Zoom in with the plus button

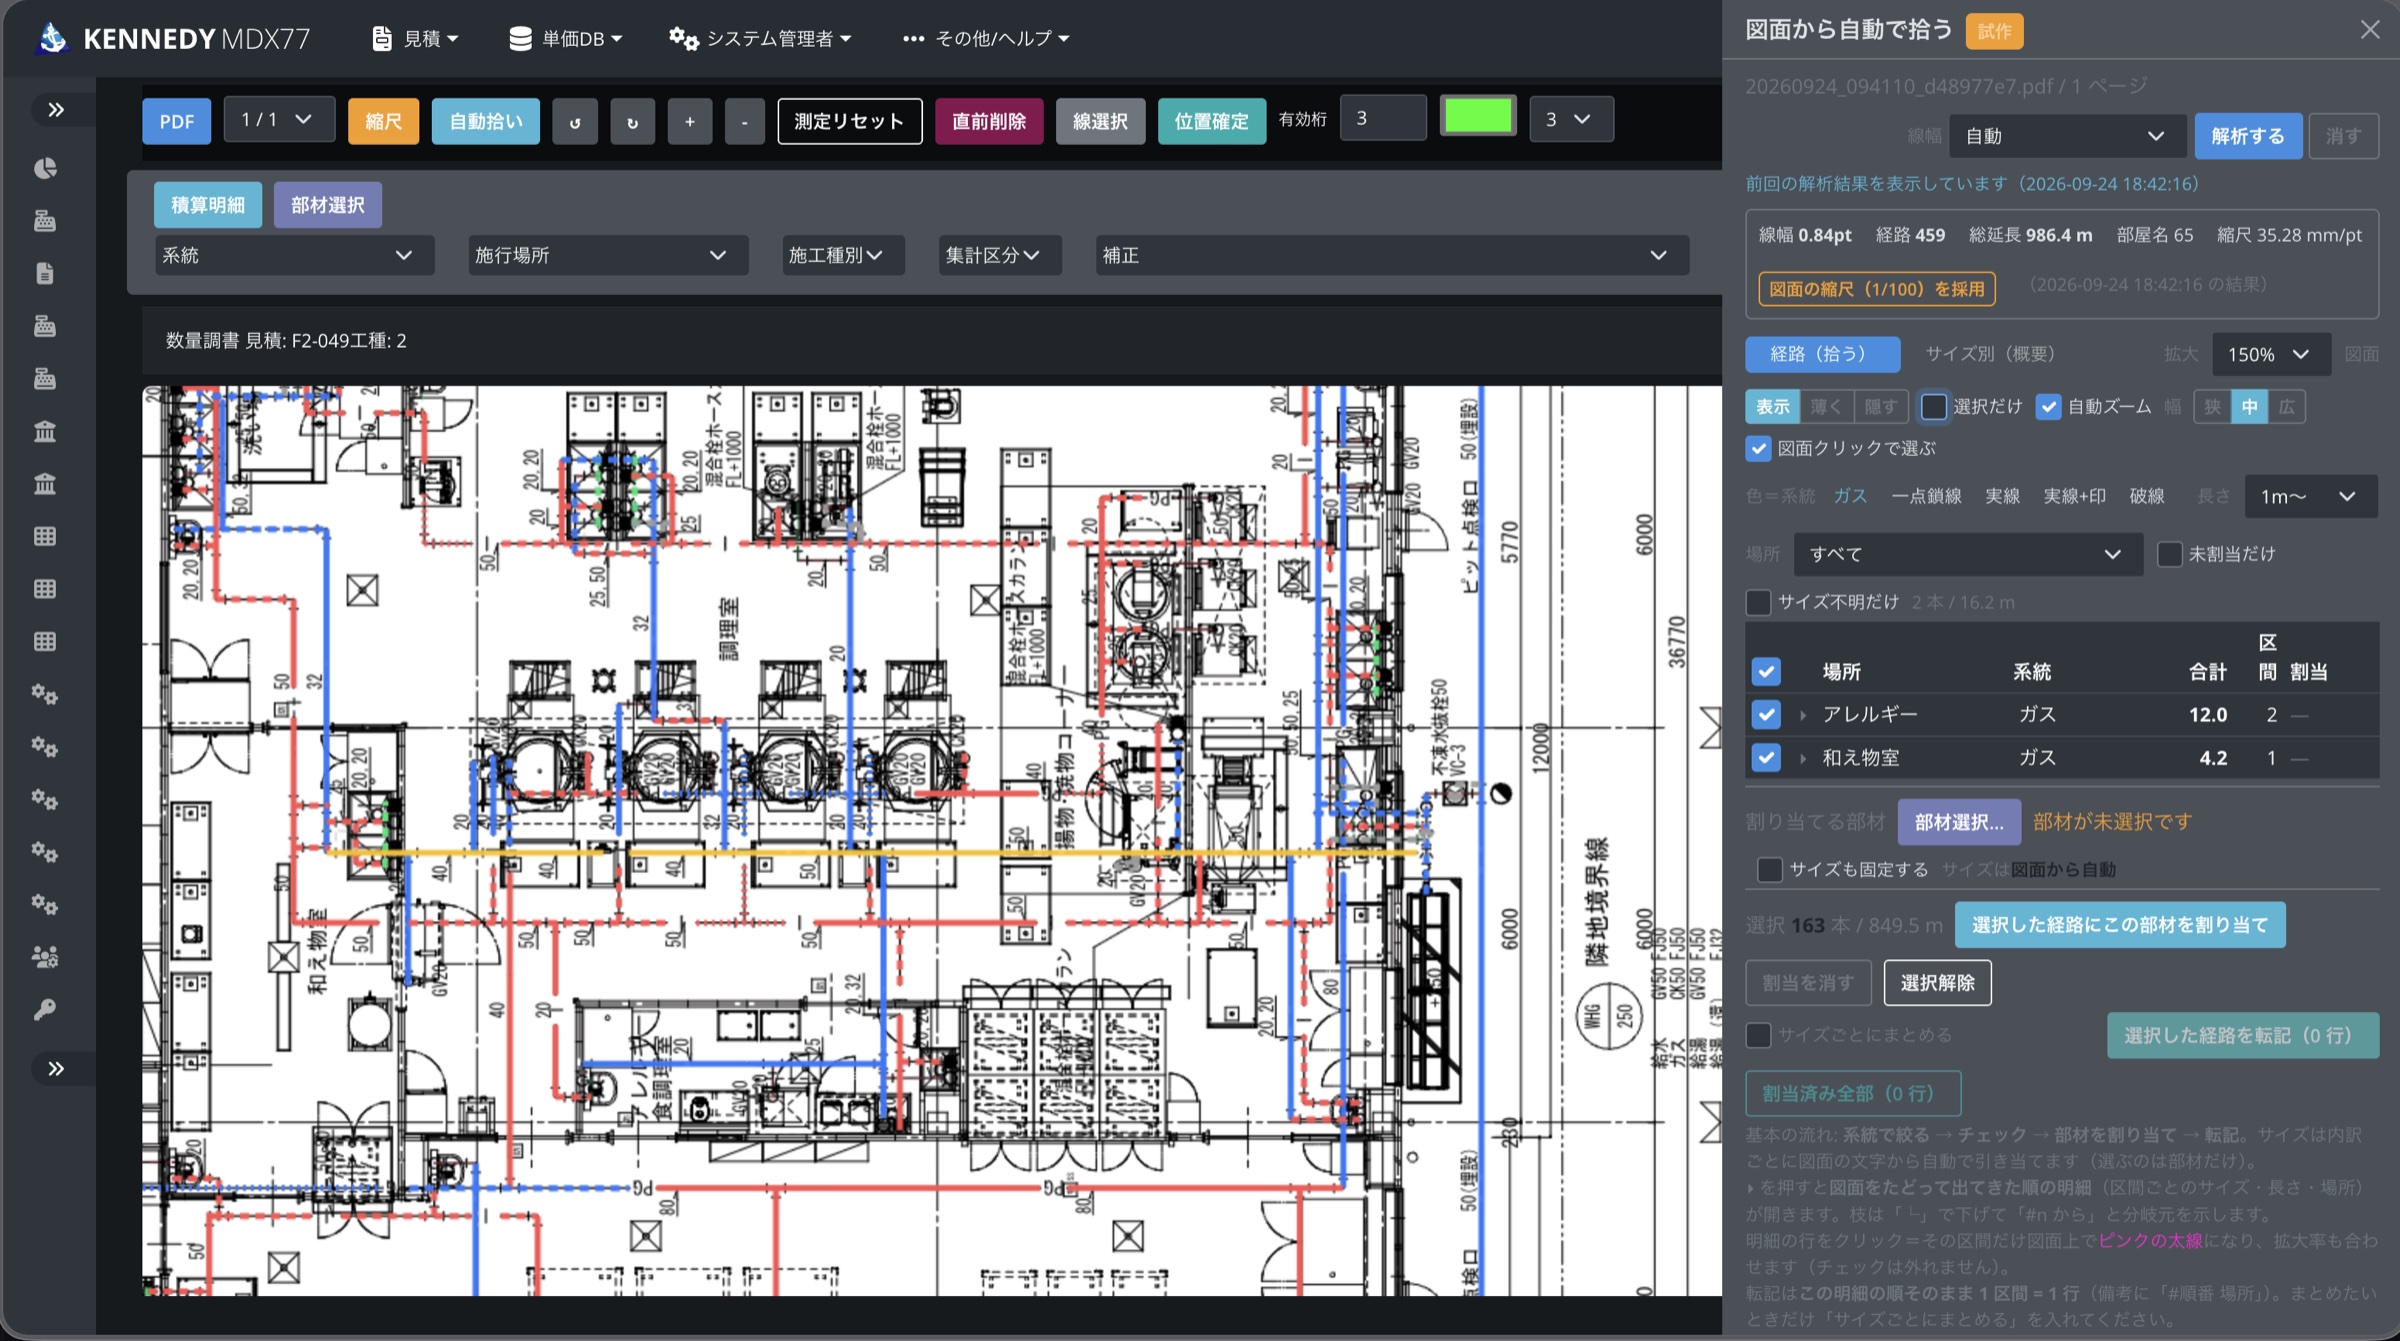(689, 121)
